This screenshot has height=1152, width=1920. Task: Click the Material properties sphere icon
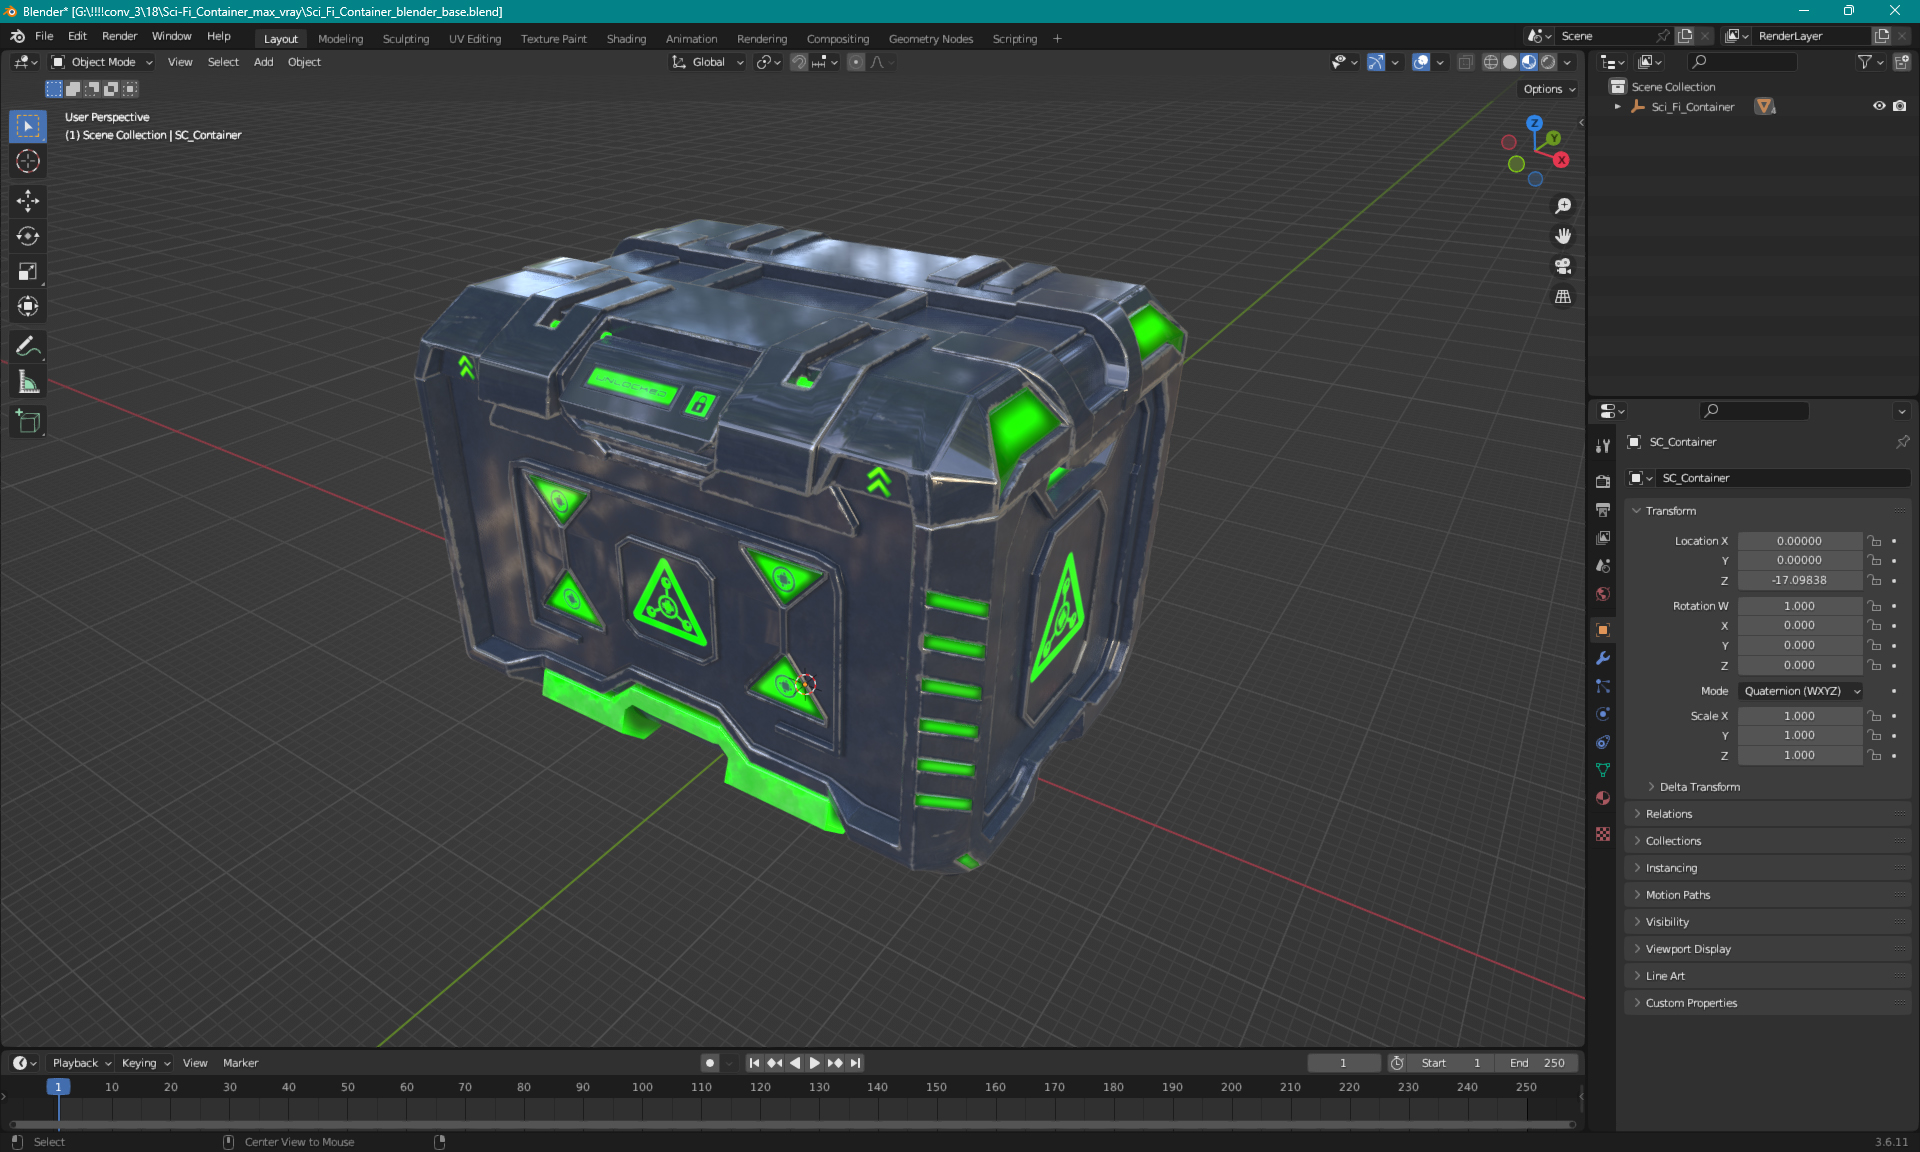(x=1603, y=806)
